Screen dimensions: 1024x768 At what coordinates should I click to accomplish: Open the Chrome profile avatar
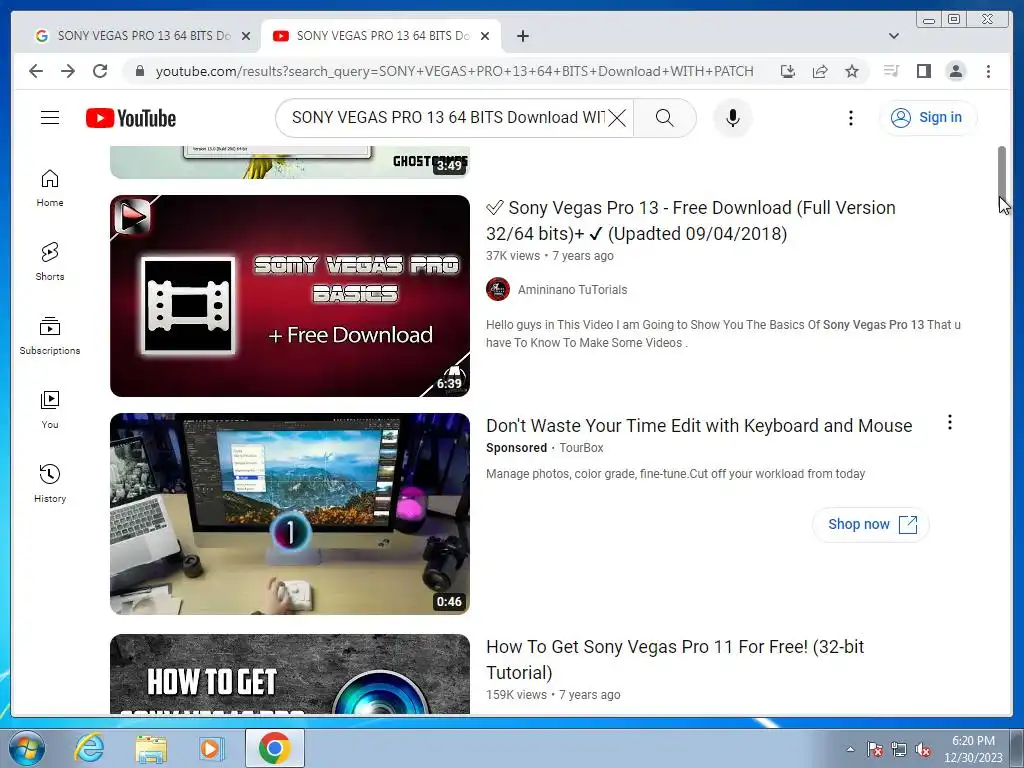(x=955, y=71)
